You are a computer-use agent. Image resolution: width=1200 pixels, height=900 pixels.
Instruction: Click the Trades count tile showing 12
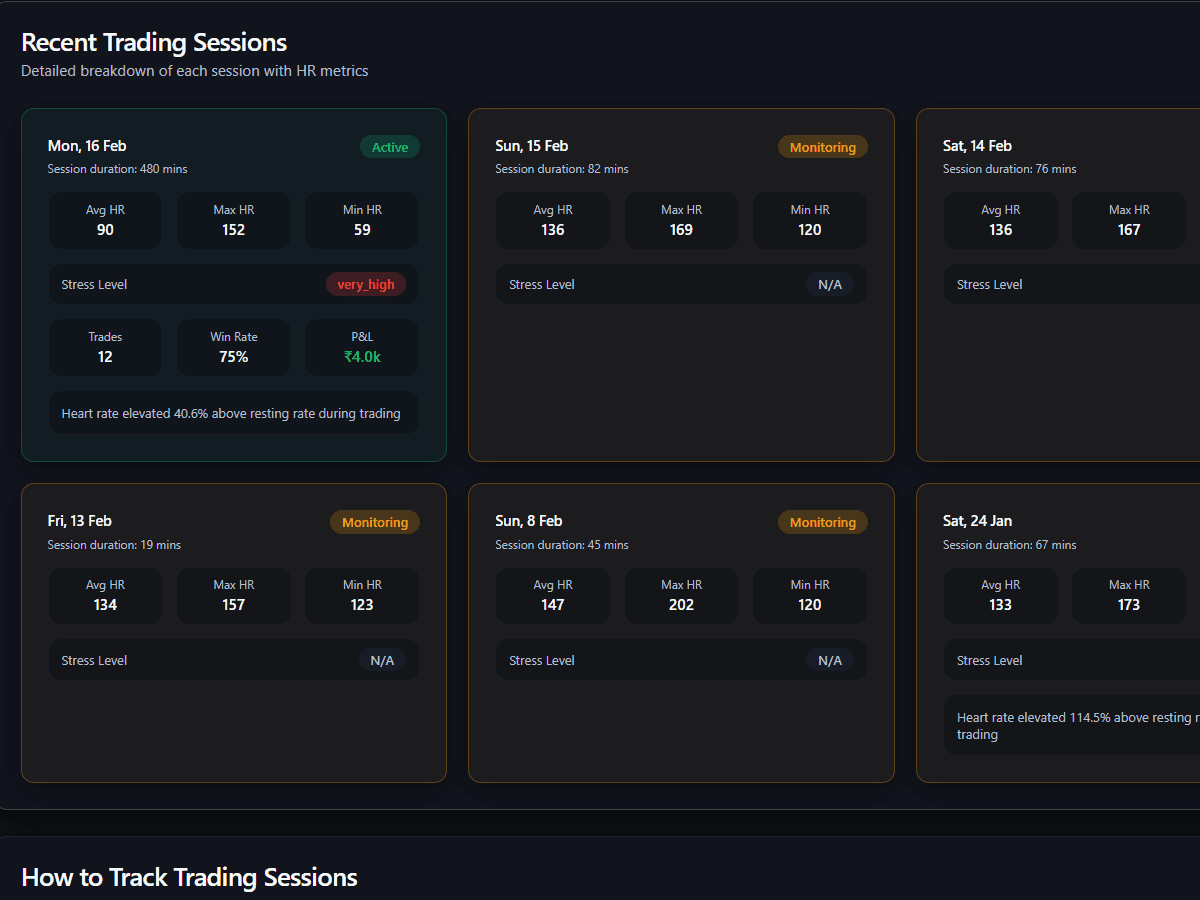(x=105, y=347)
